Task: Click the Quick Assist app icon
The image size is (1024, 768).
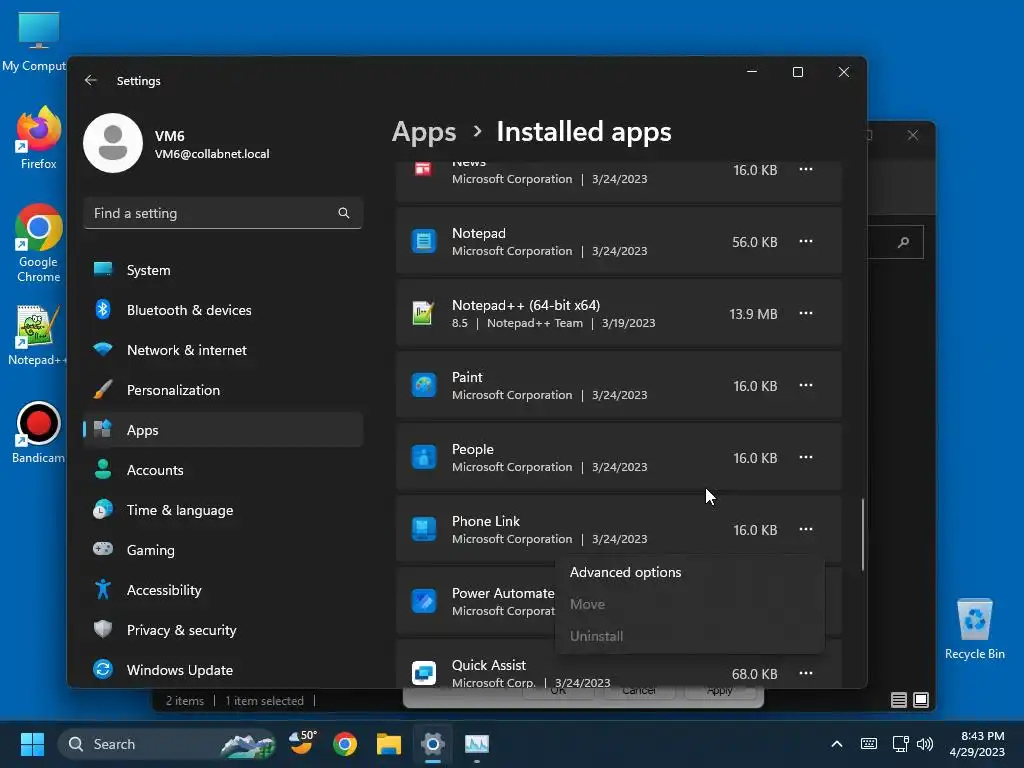Action: click(x=424, y=673)
